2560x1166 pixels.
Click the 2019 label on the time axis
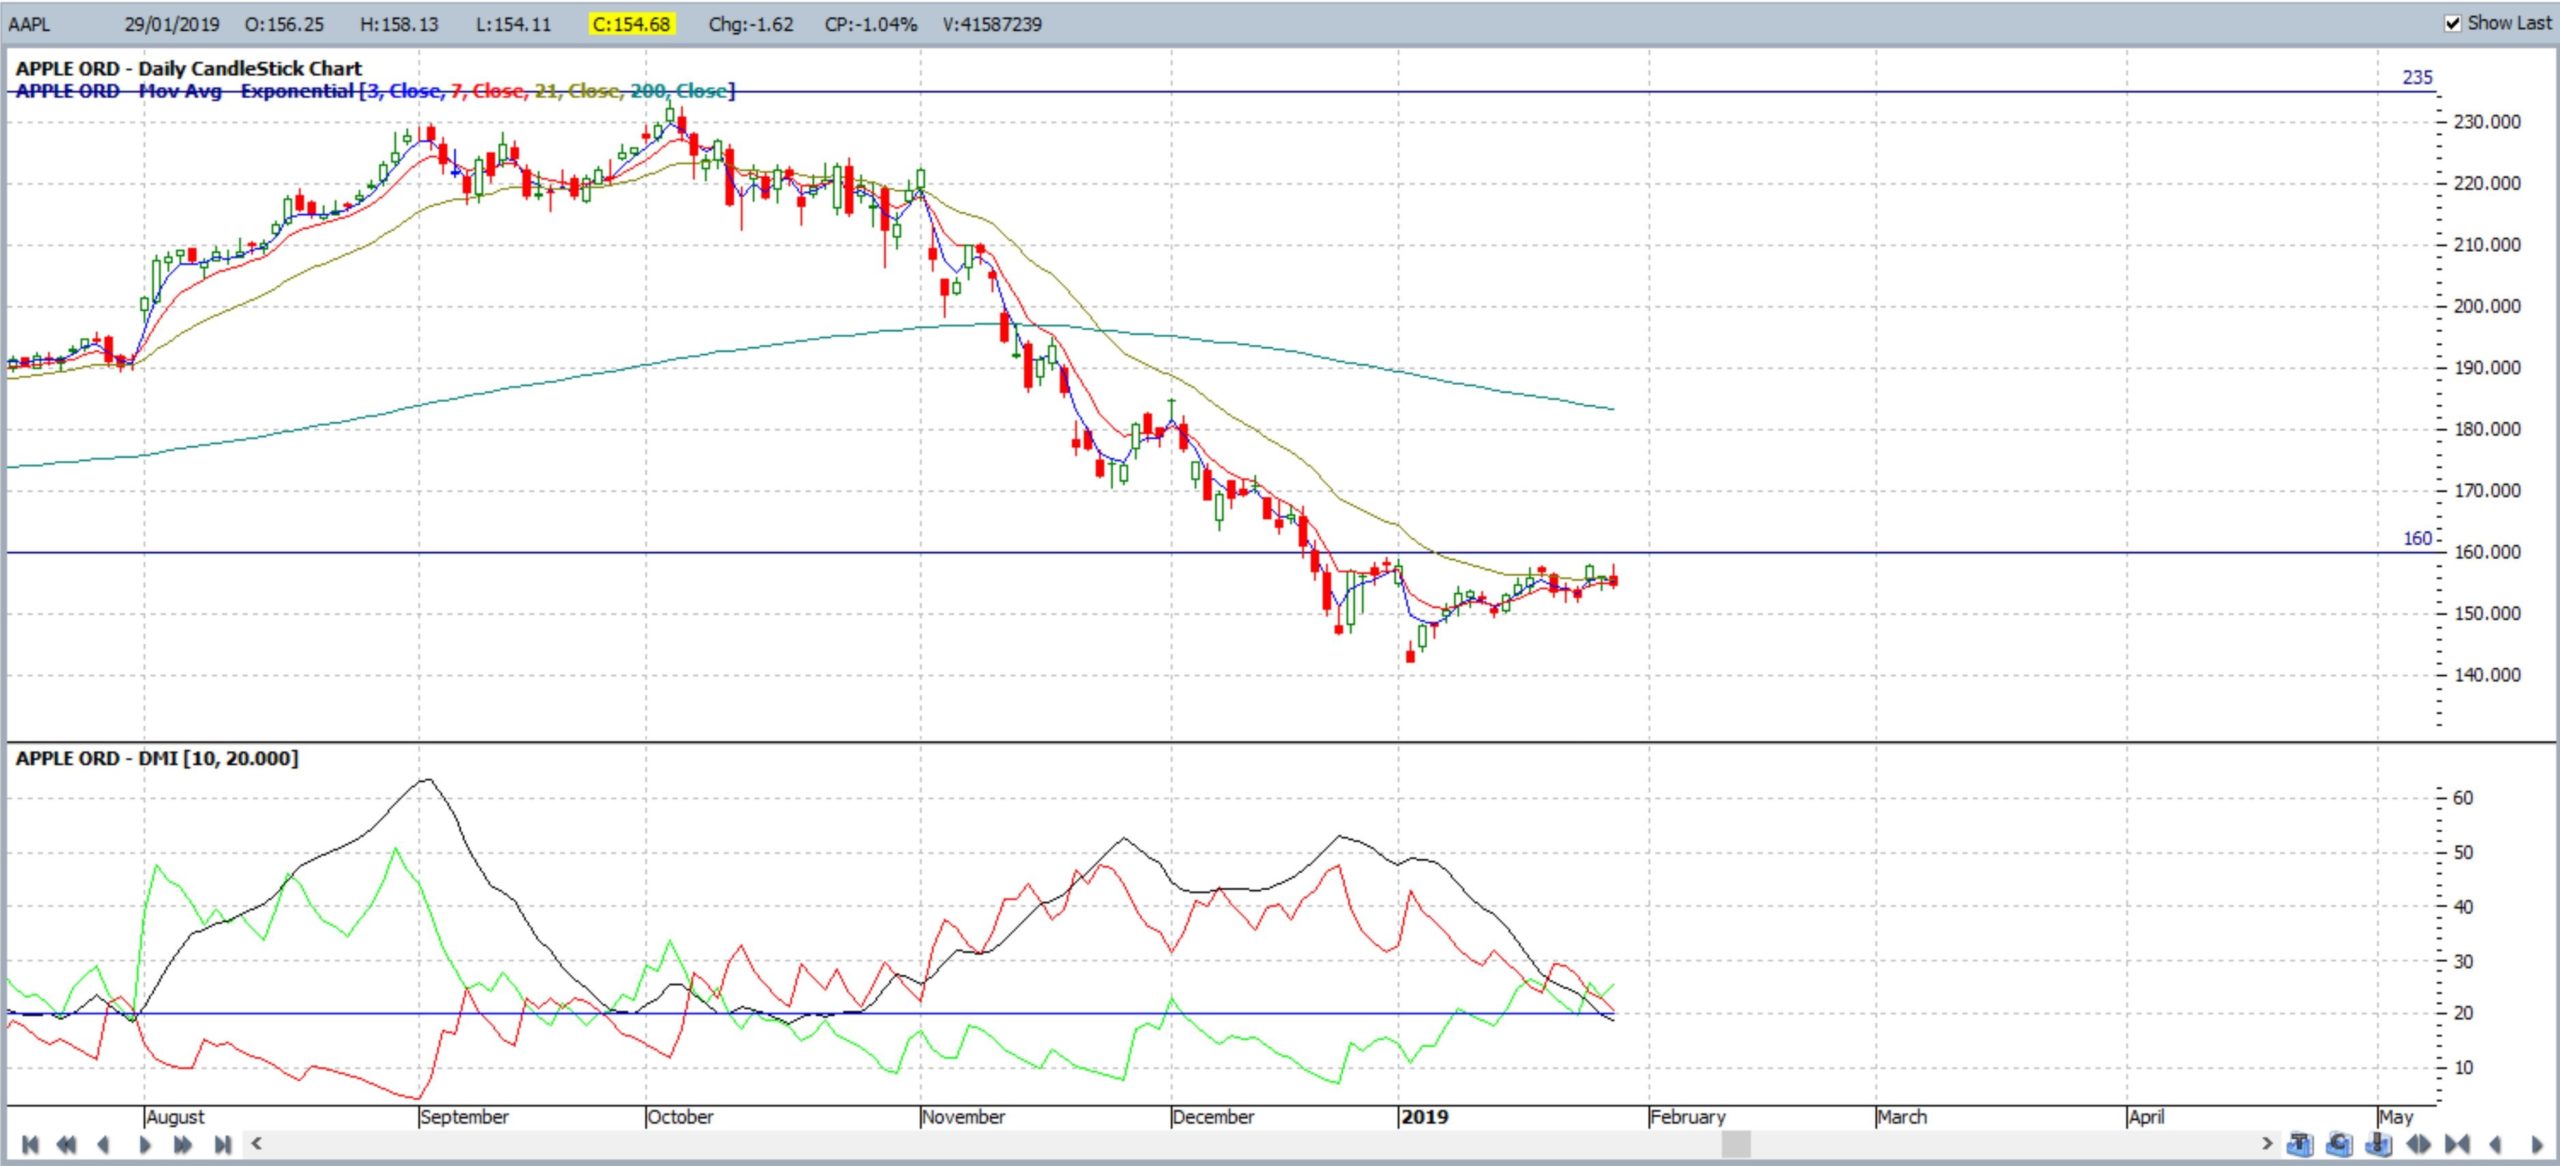point(1425,1116)
